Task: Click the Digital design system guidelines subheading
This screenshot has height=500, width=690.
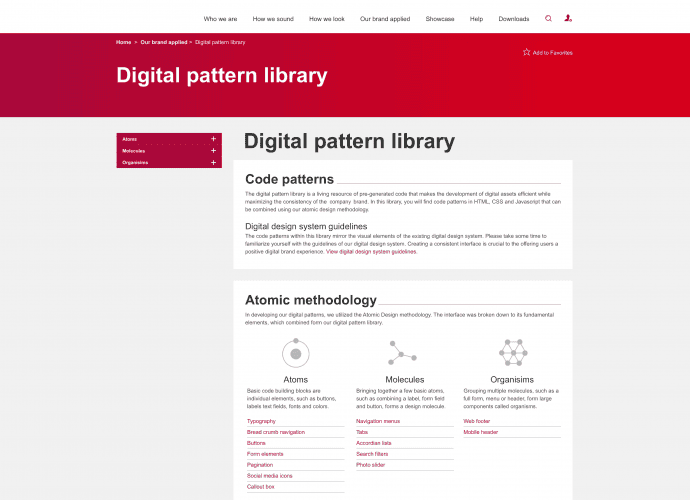Action: 306,226
